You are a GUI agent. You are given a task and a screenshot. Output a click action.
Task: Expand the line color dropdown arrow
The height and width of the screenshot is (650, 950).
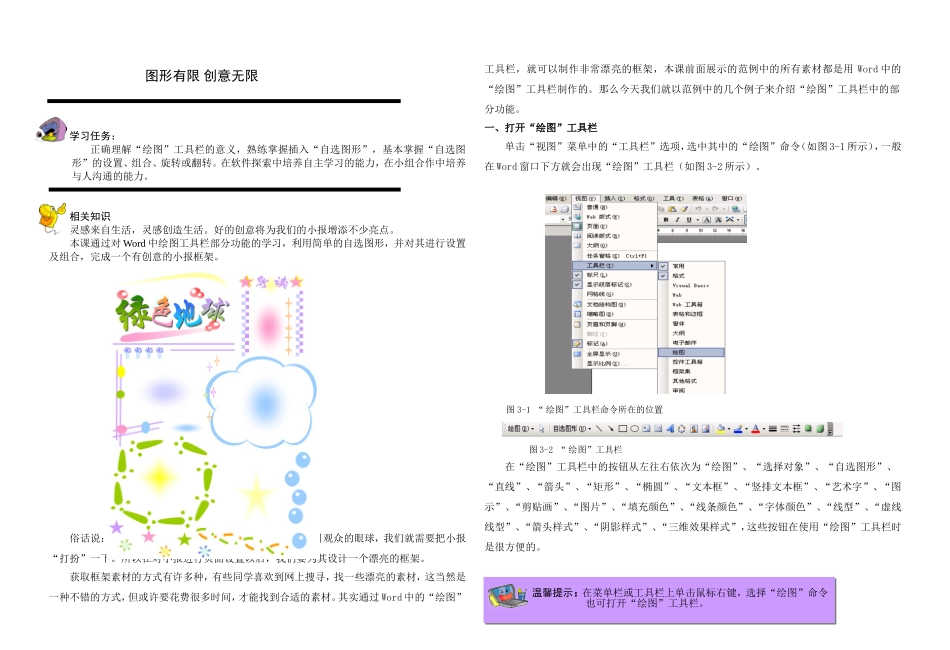click(x=746, y=429)
